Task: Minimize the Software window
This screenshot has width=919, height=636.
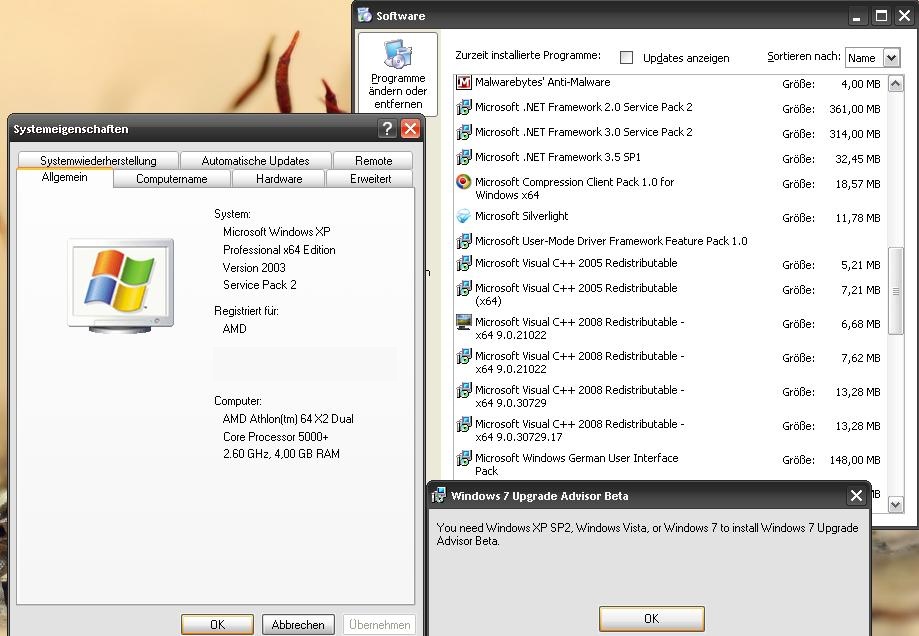Action: coord(857,16)
